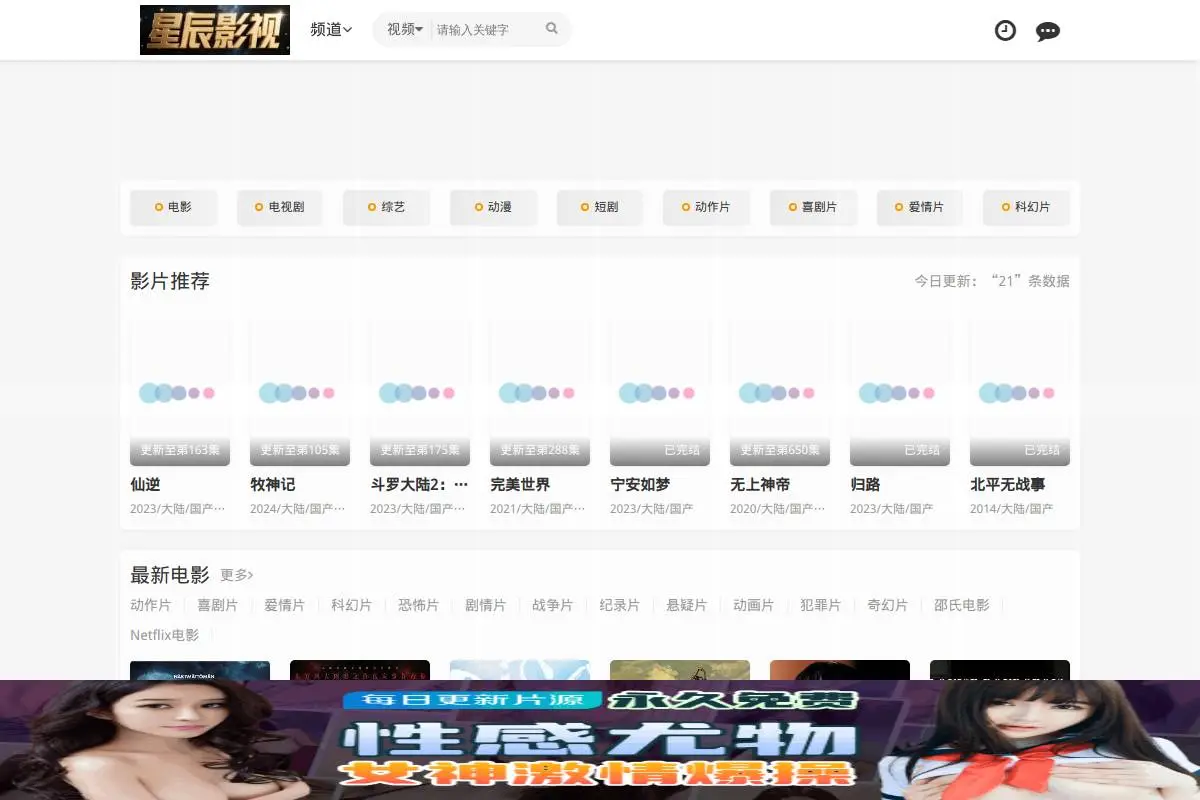Focus the keyword search input field
This screenshot has width=1200, height=800.
[x=487, y=30]
